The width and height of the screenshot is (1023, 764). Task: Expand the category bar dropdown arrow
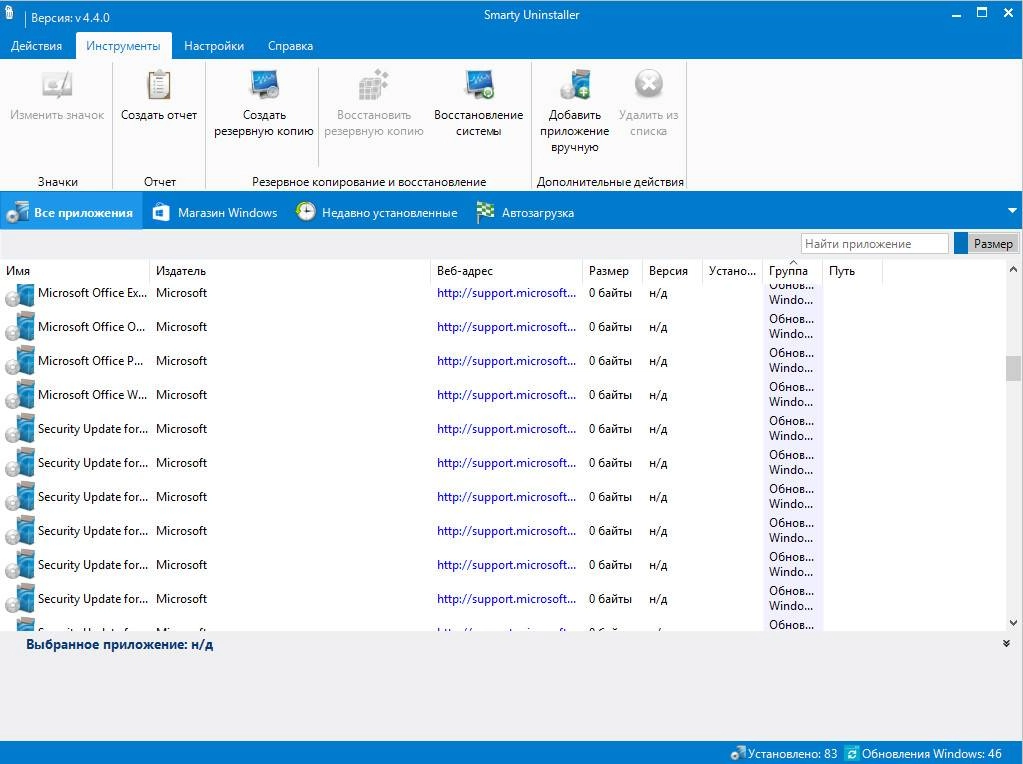pos(1012,211)
